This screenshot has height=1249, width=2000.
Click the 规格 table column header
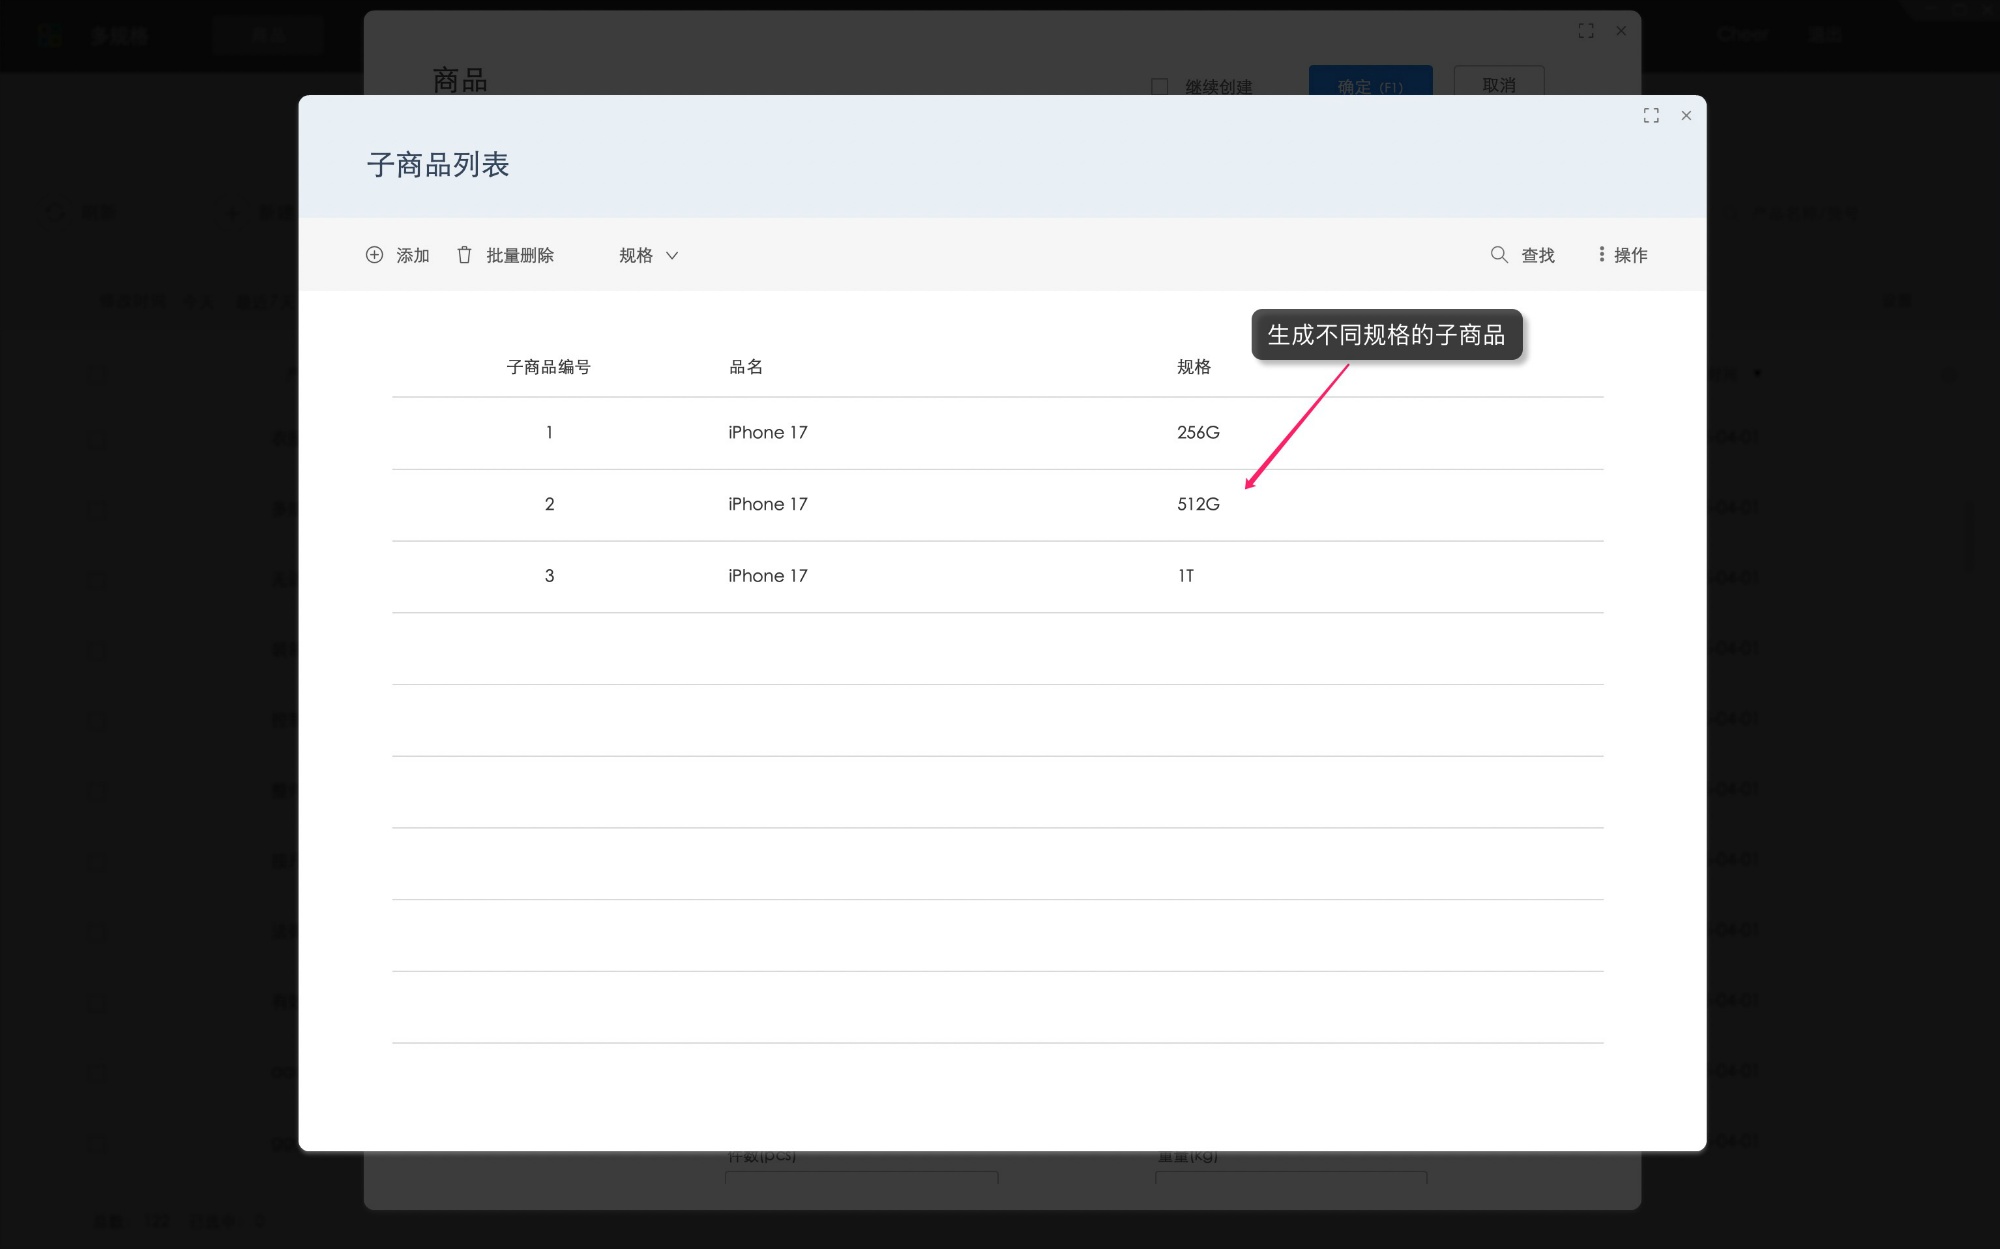(x=1194, y=367)
